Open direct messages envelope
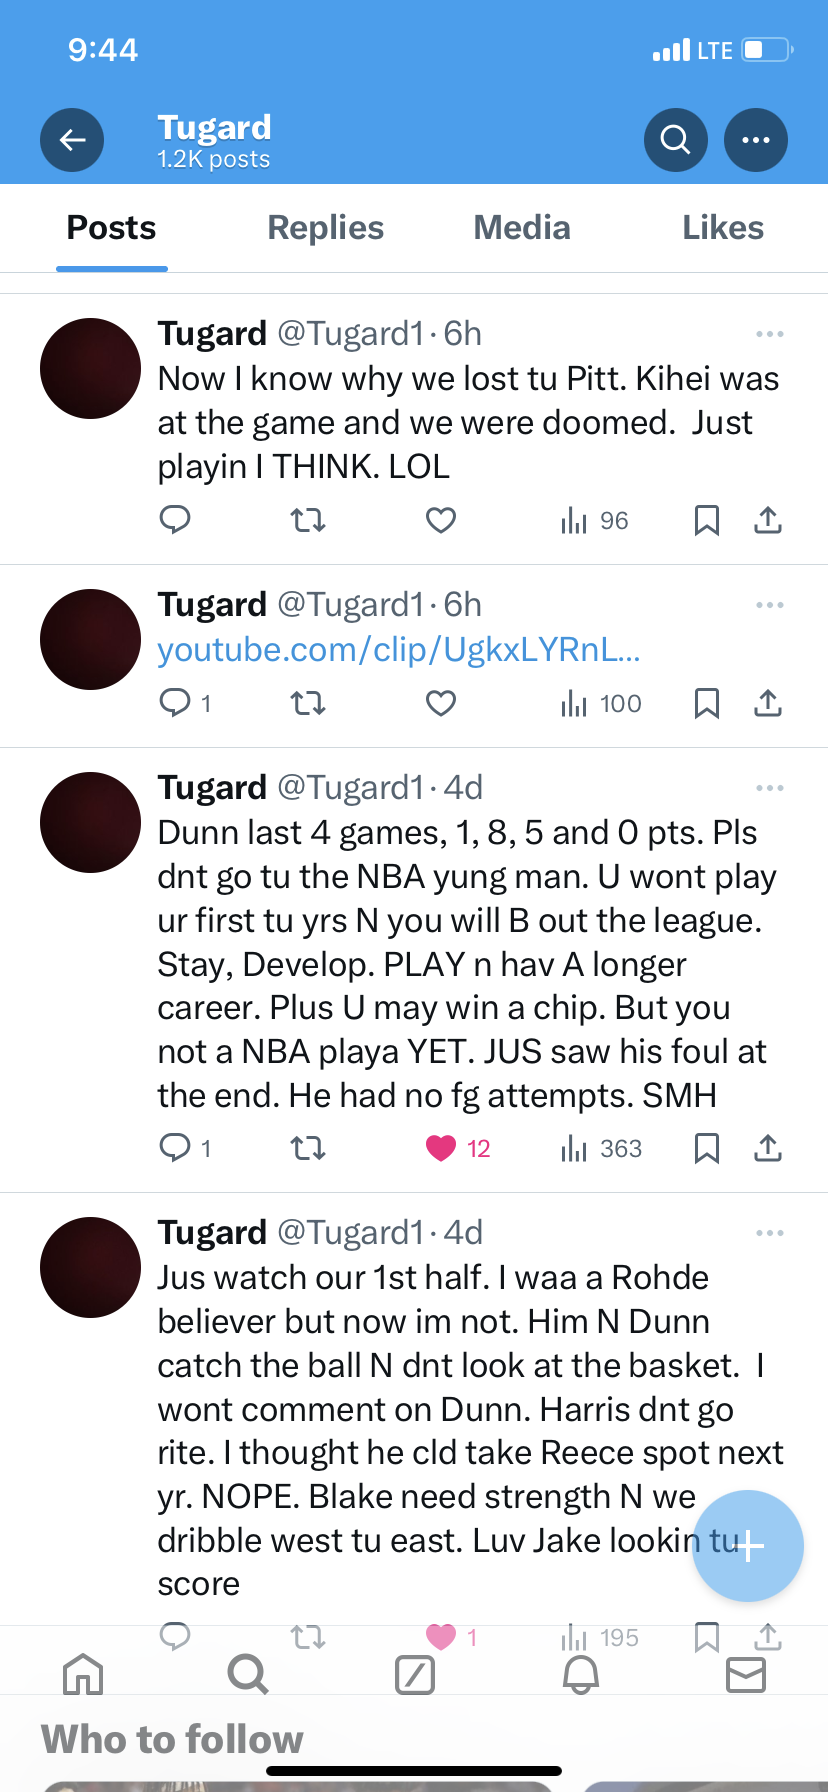The height and width of the screenshot is (1792, 828). point(746,1674)
